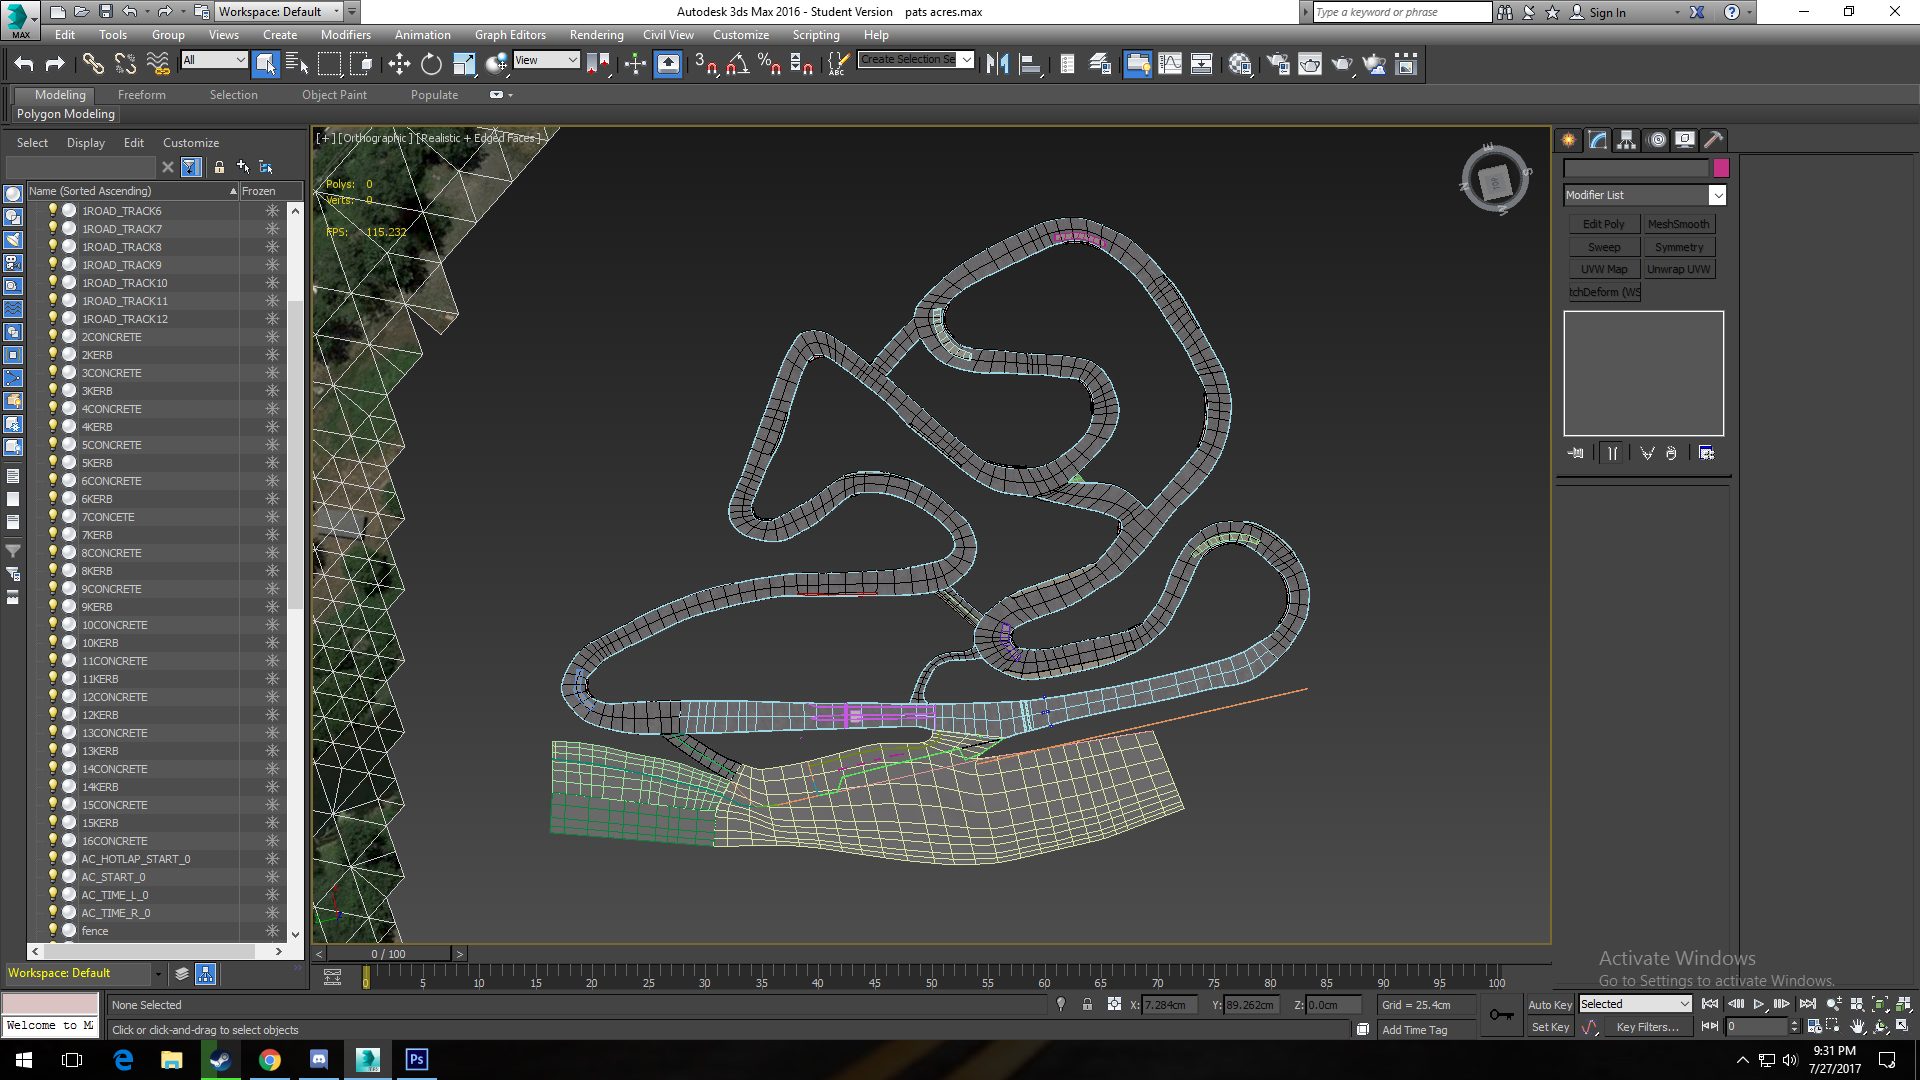The height and width of the screenshot is (1080, 1920).
Task: Click the Zoom Extents All Selected icon
Action: pos(1903,1004)
